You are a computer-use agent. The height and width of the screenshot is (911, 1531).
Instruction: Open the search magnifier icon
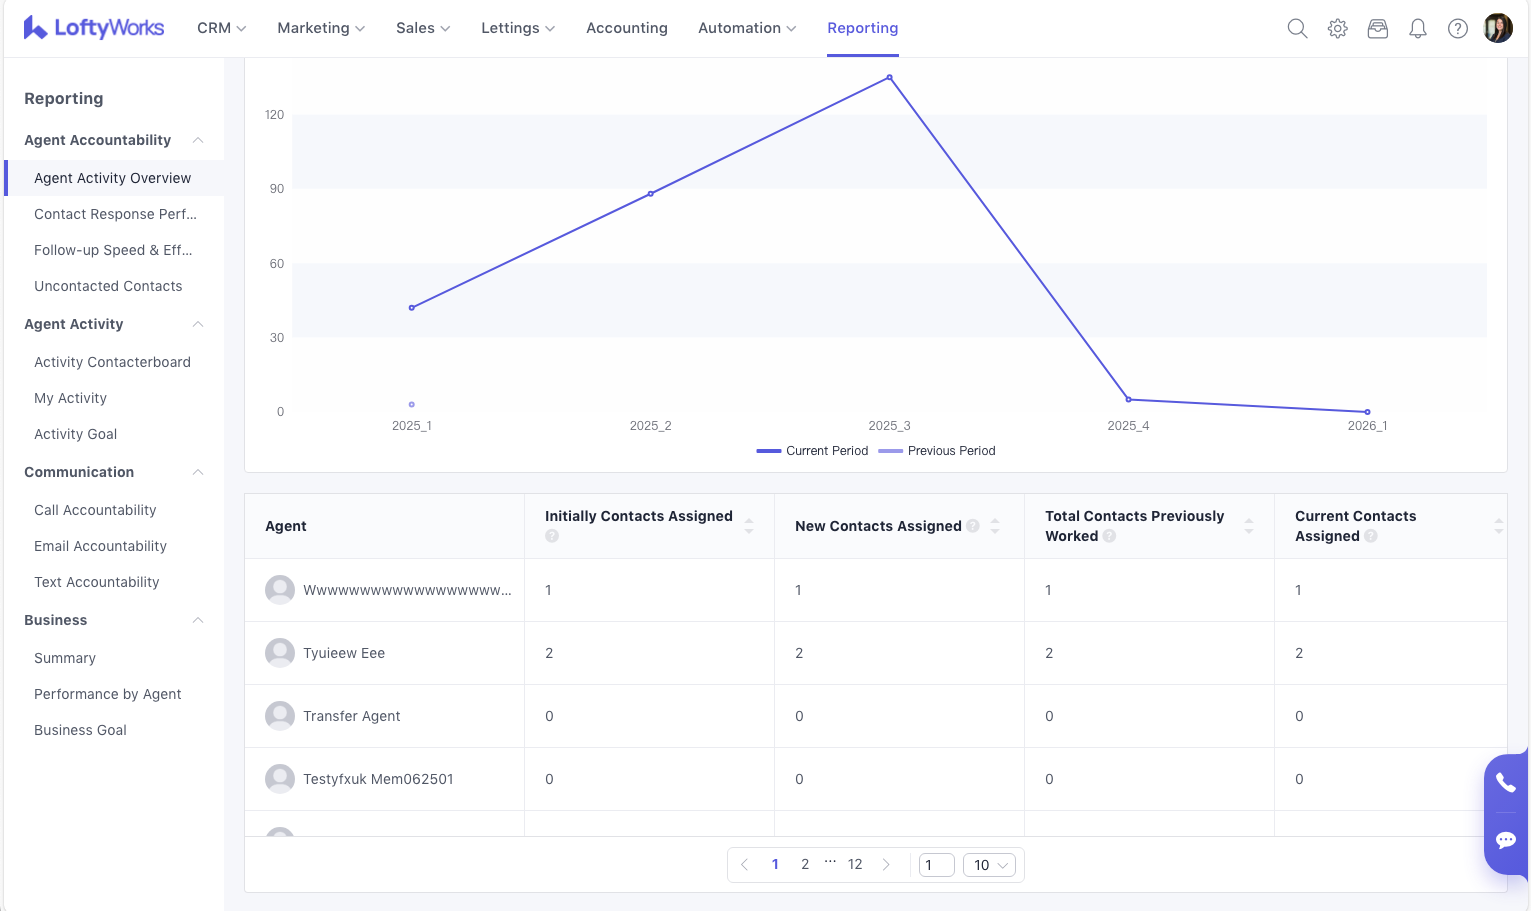coord(1297,28)
